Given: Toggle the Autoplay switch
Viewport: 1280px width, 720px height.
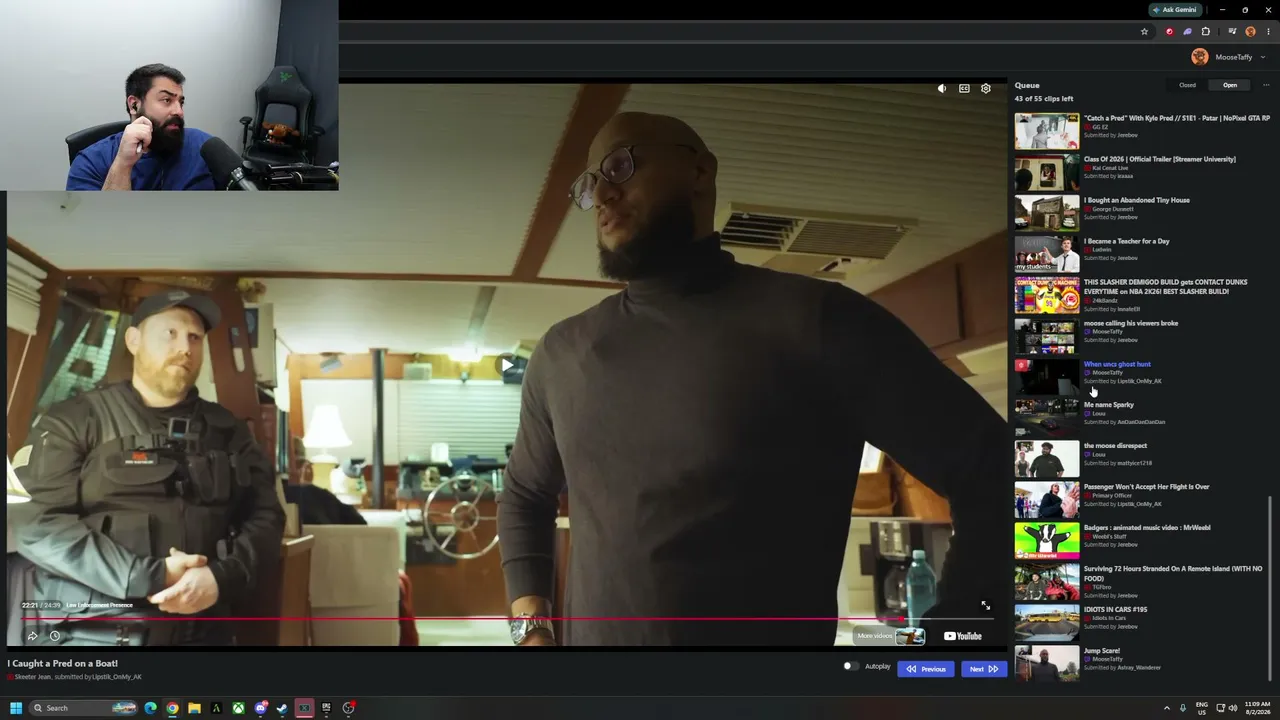Looking at the screenshot, I should coord(850,666).
